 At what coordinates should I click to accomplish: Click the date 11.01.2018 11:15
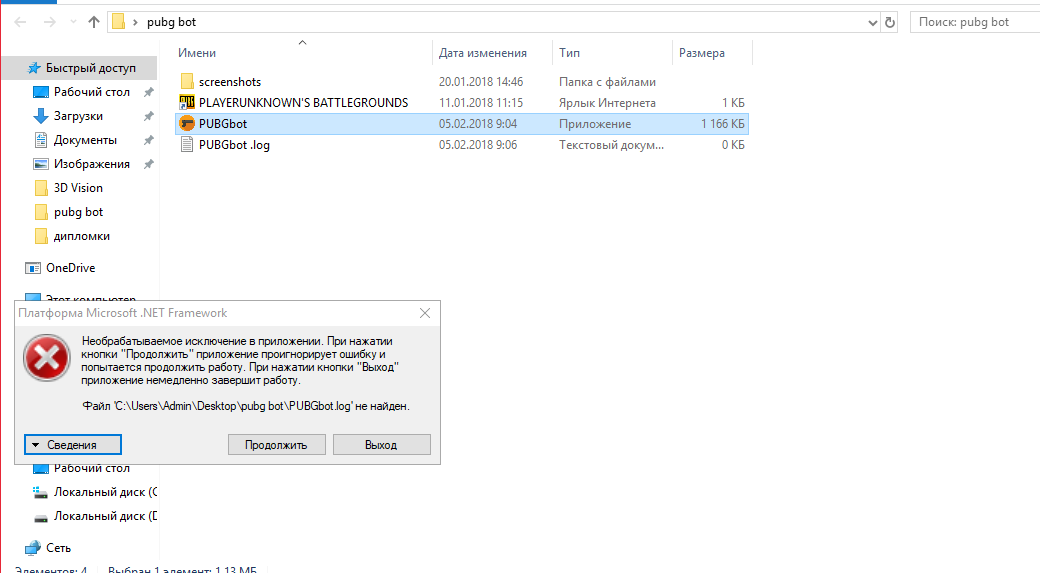click(x=481, y=103)
